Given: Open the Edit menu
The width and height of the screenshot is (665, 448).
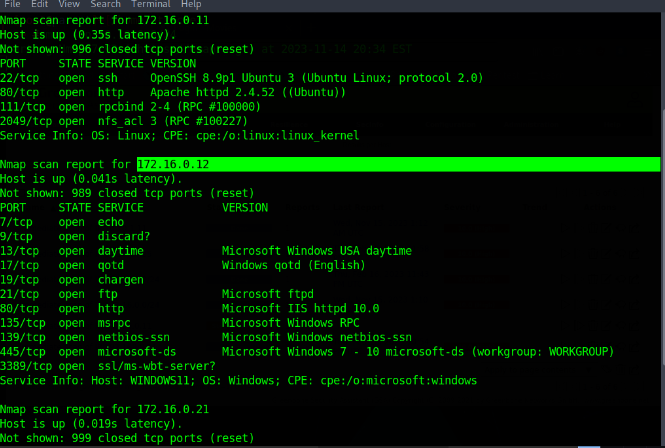Looking at the screenshot, I should click(x=42, y=4).
